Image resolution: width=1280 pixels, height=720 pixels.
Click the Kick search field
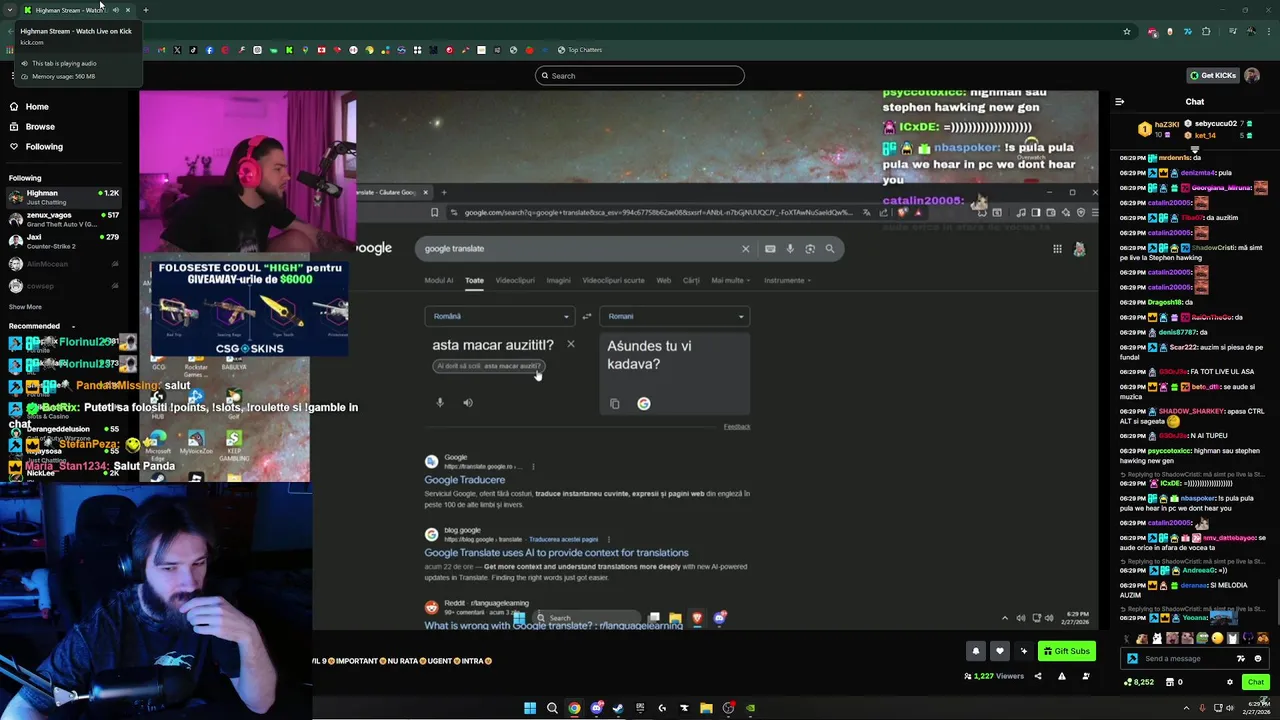pos(640,75)
